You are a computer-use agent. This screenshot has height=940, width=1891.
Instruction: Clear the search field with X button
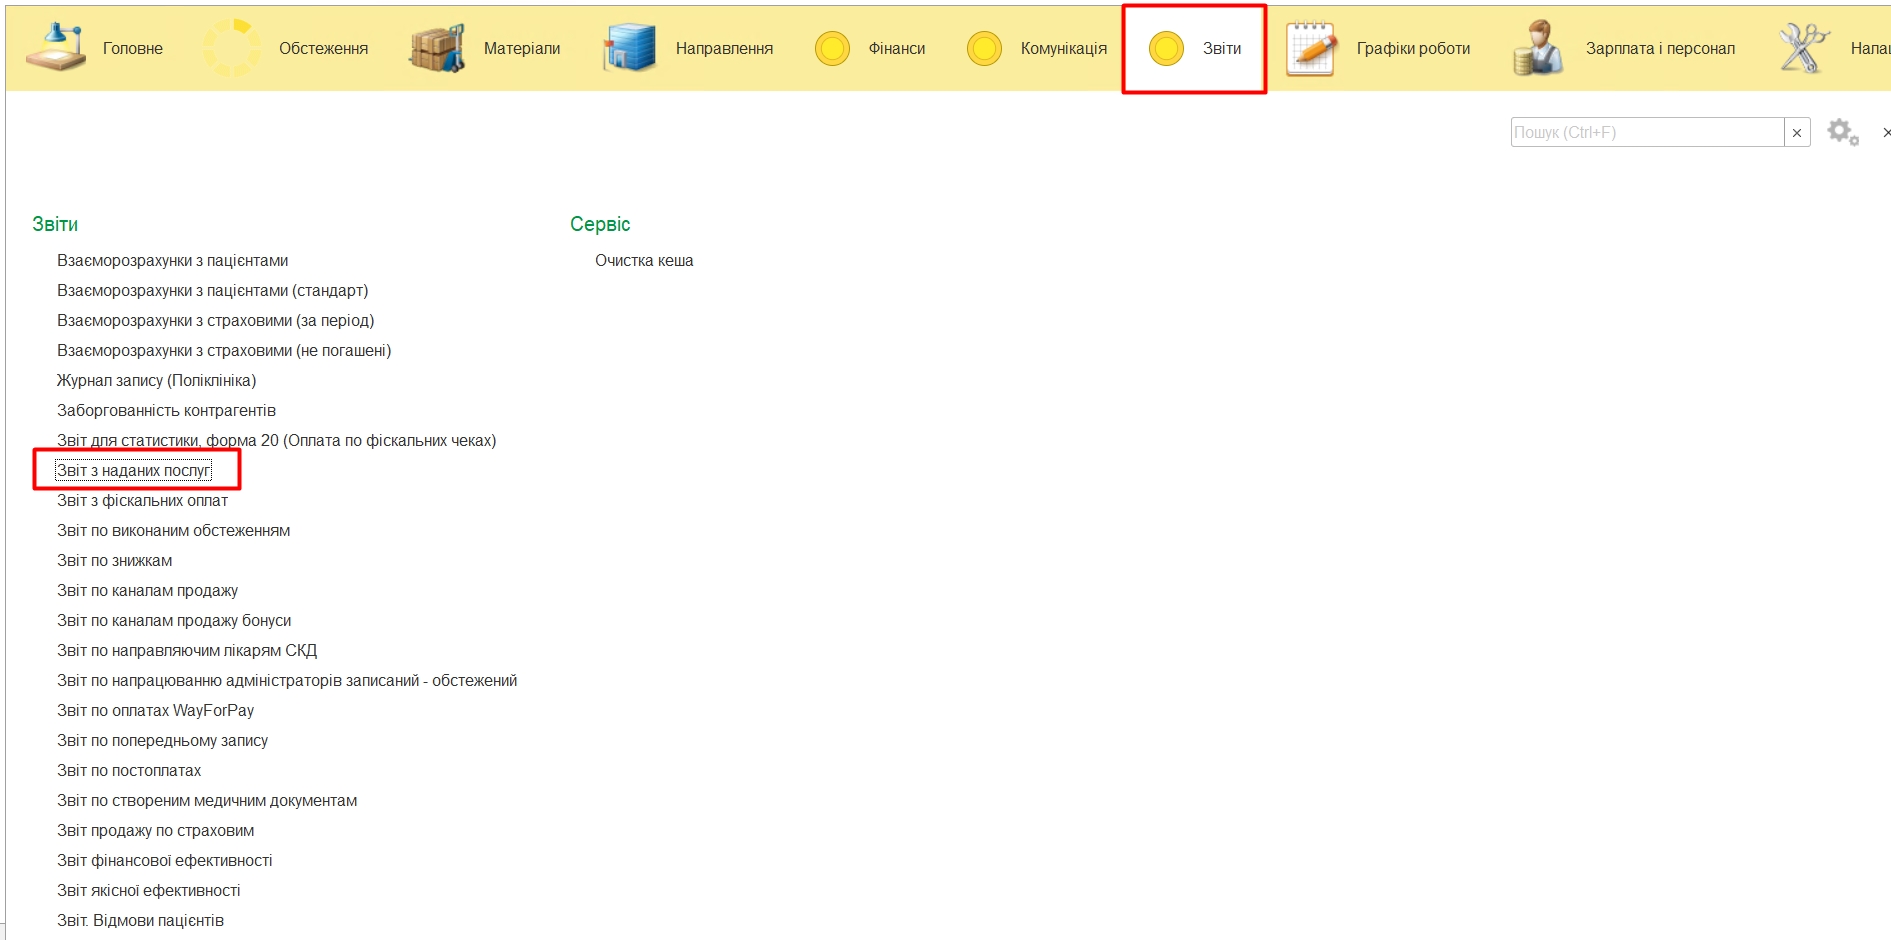1797,133
